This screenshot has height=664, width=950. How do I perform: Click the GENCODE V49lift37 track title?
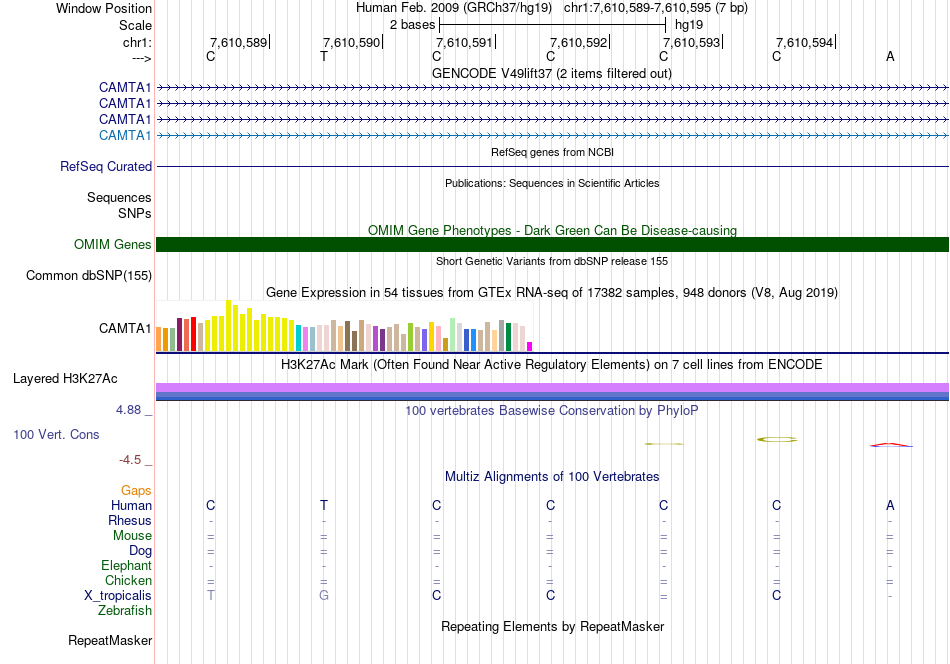[x=551, y=73]
